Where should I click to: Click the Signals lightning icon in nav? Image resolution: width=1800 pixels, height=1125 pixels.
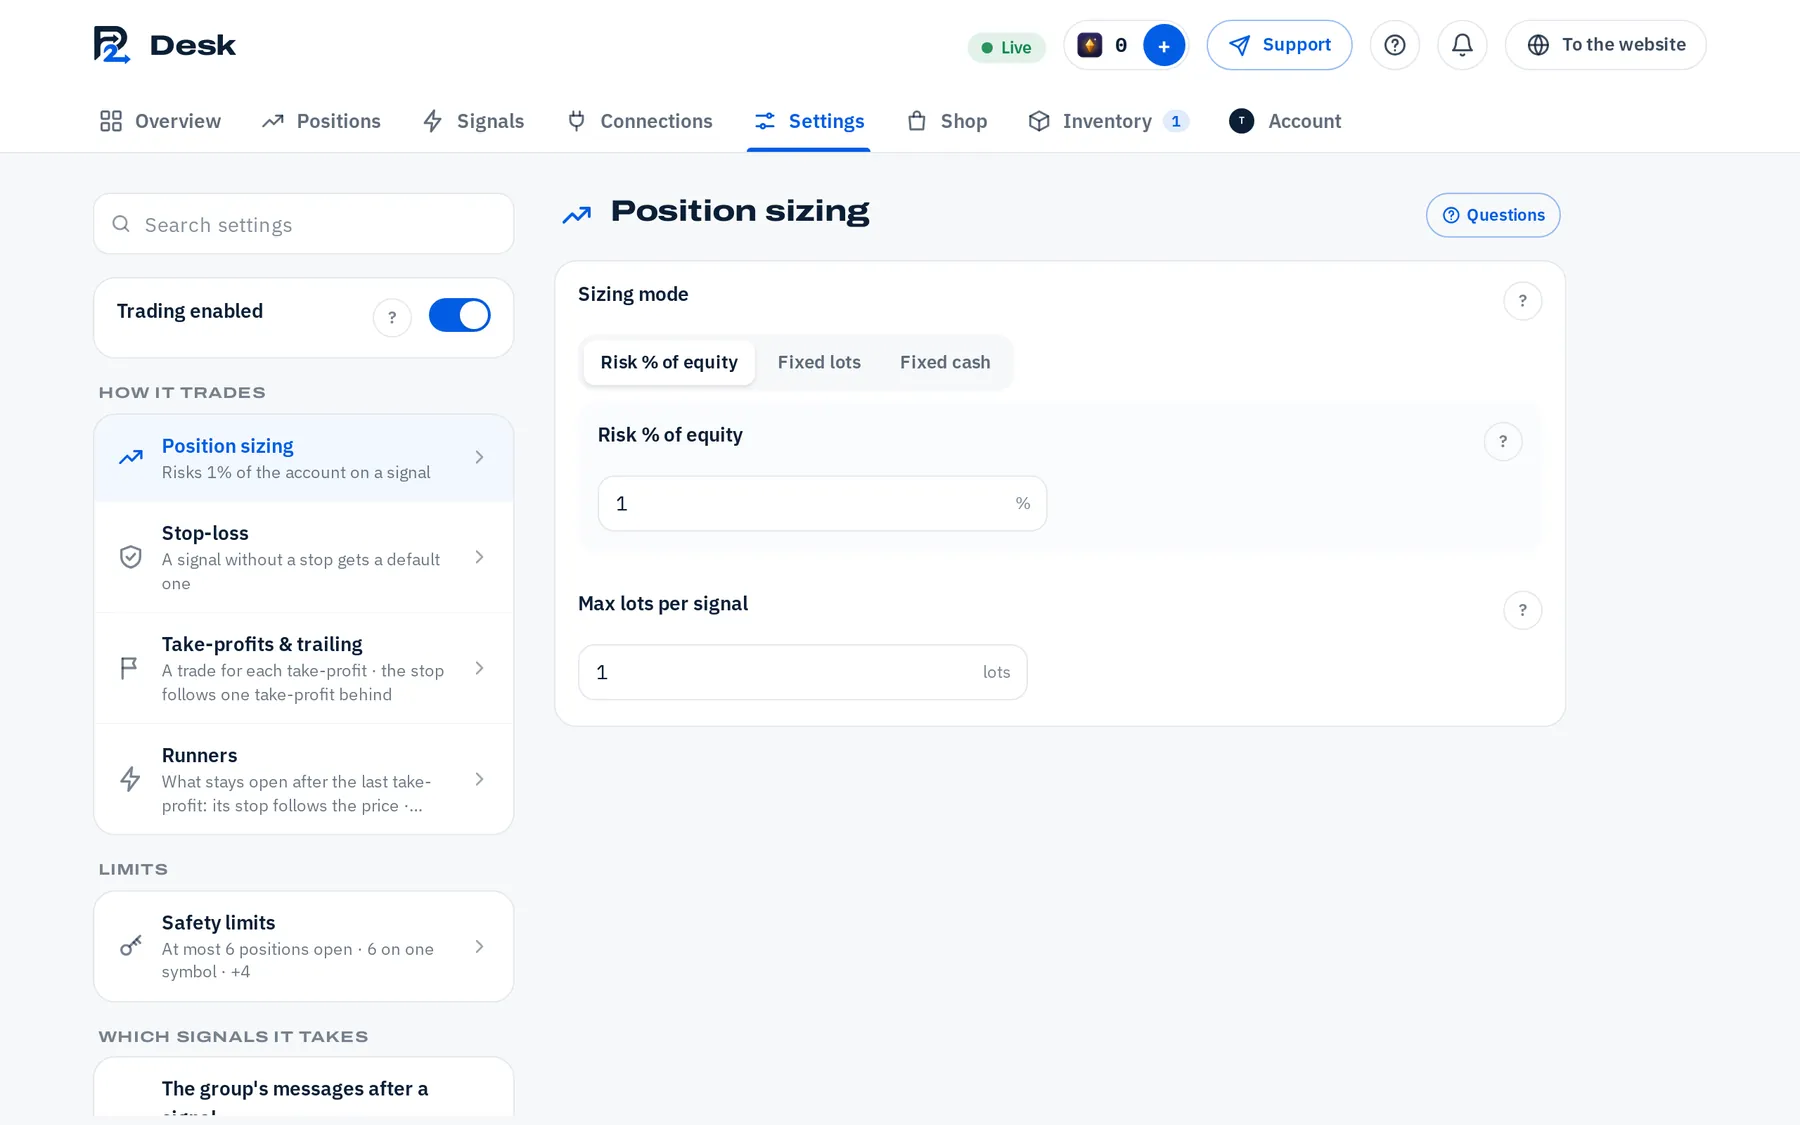[433, 121]
